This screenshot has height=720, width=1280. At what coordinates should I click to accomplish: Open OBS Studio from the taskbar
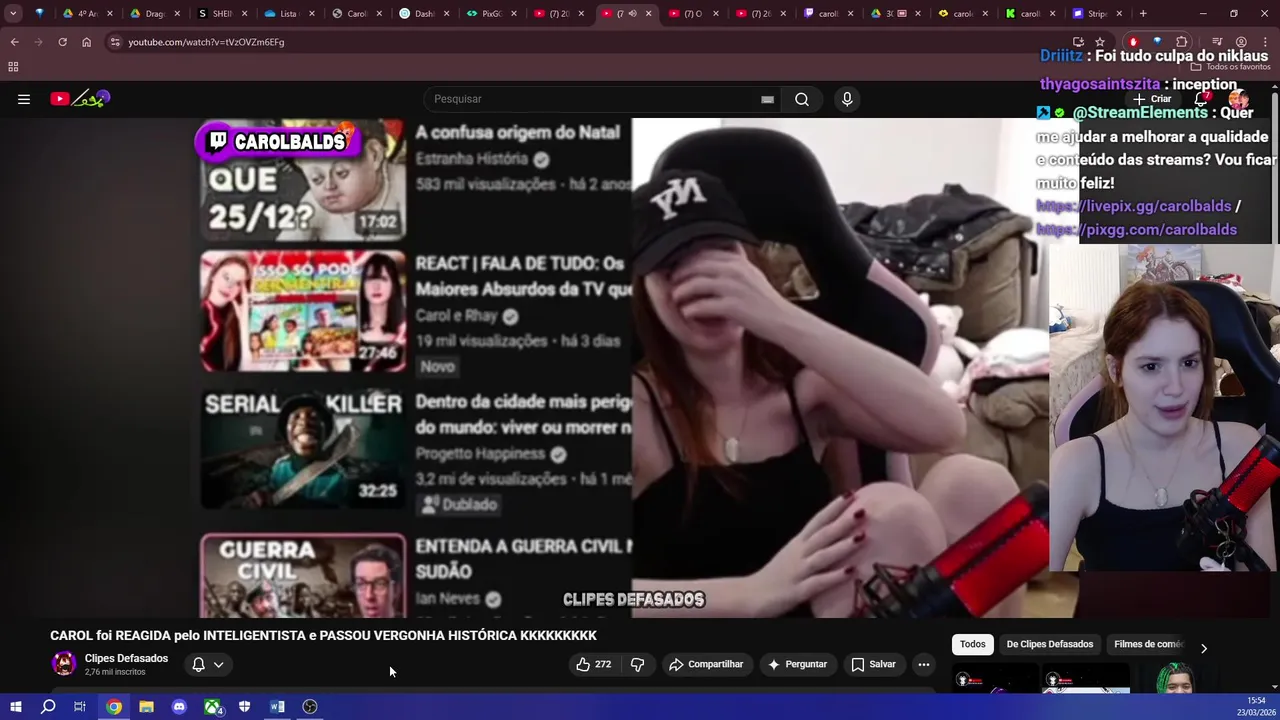310,707
